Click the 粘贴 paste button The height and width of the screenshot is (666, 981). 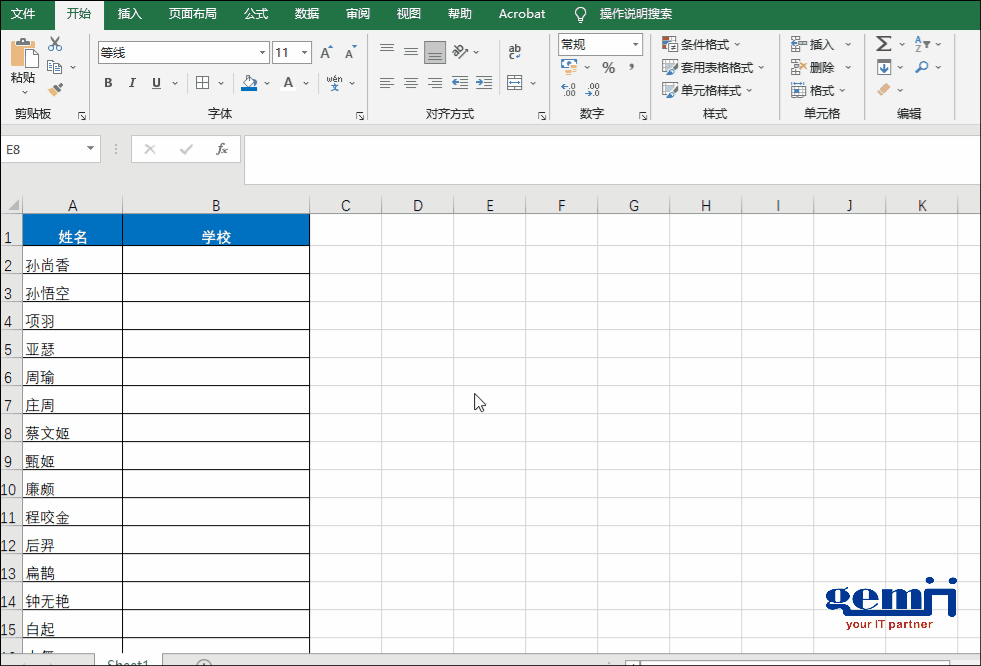[x=23, y=62]
